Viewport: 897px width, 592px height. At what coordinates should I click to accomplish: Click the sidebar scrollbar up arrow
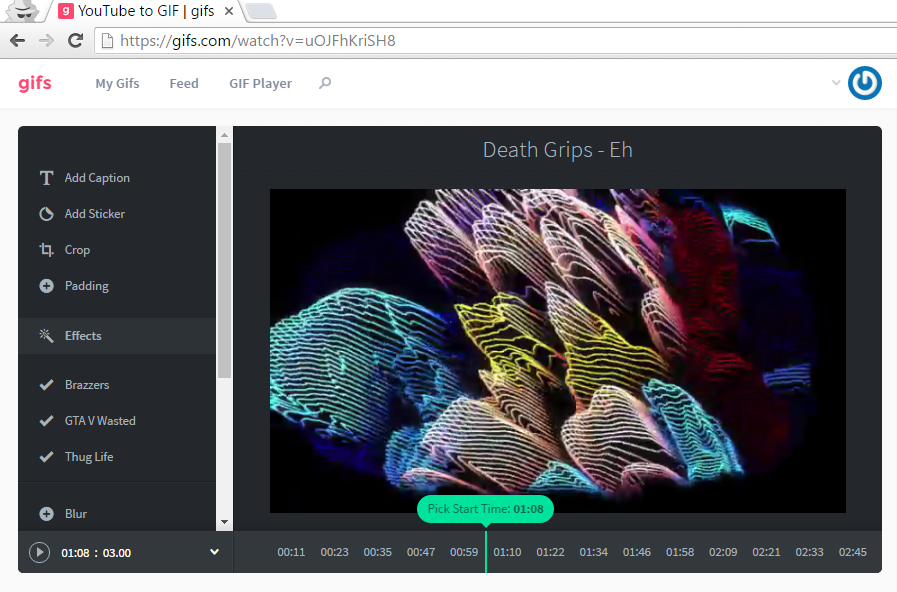224,135
